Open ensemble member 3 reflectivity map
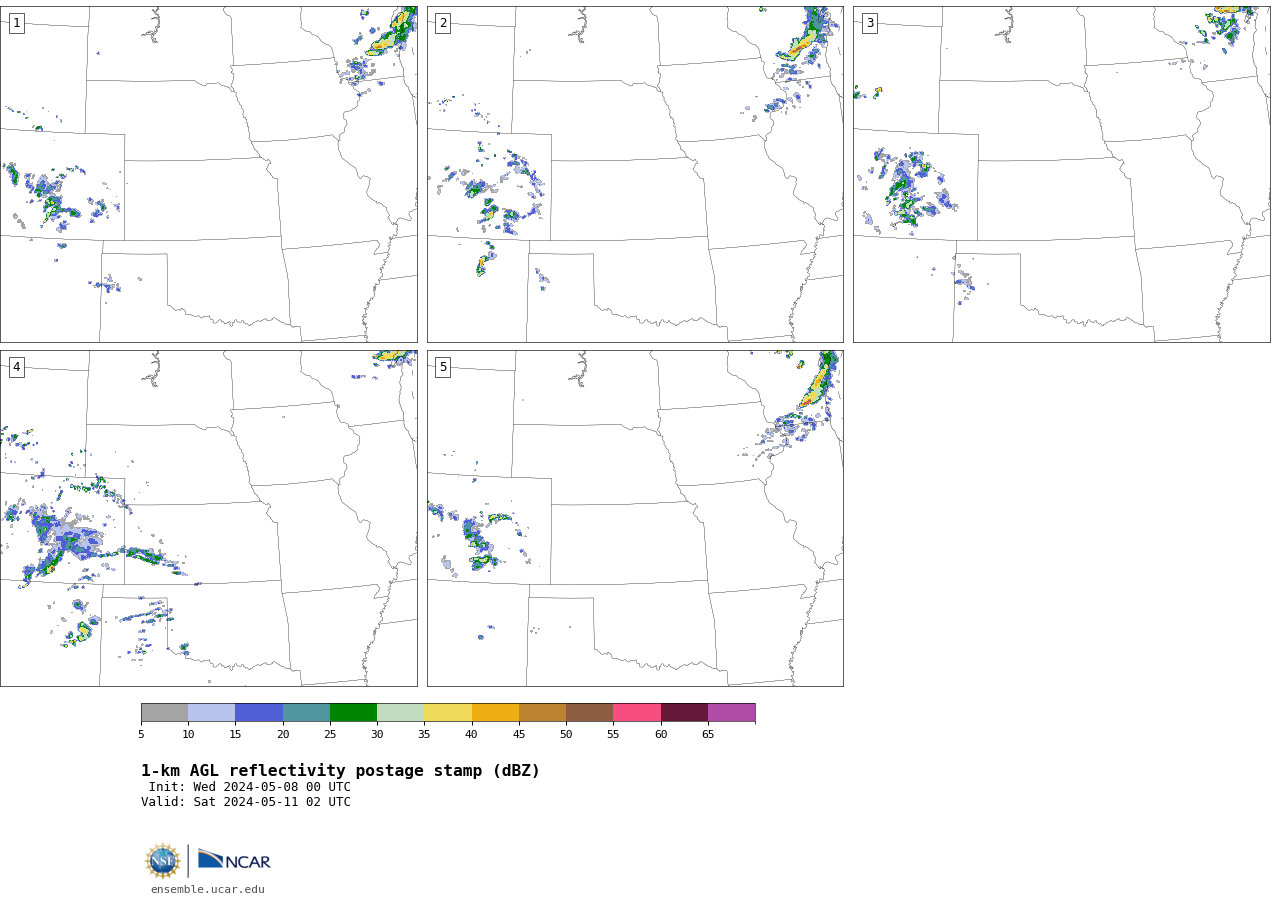The height and width of the screenshot is (901, 1280). [1062, 174]
